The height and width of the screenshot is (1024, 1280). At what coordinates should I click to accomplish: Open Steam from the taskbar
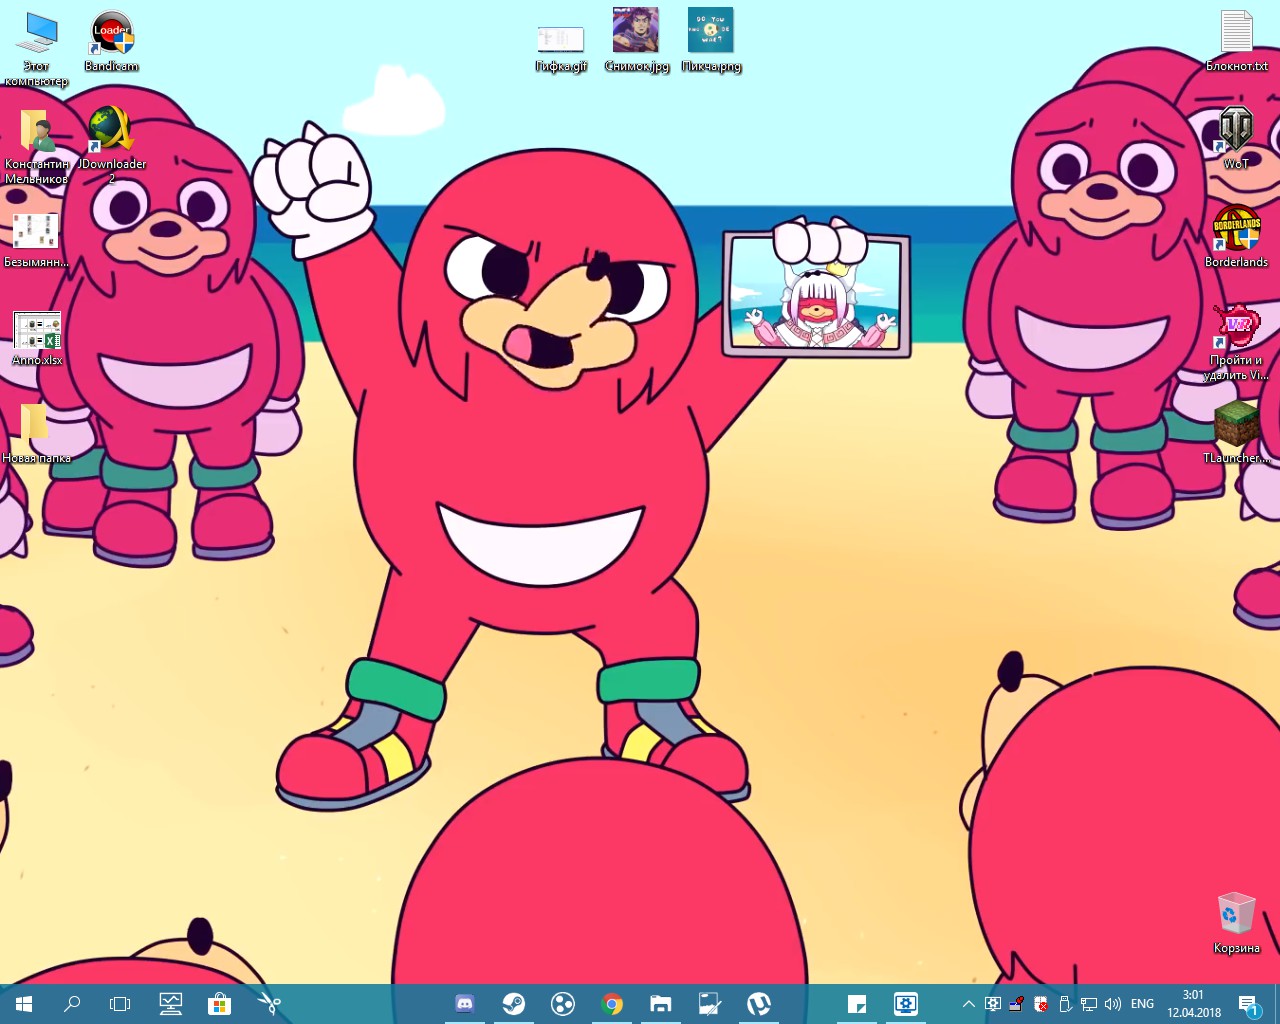pyautogui.click(x=513, y=1004)
